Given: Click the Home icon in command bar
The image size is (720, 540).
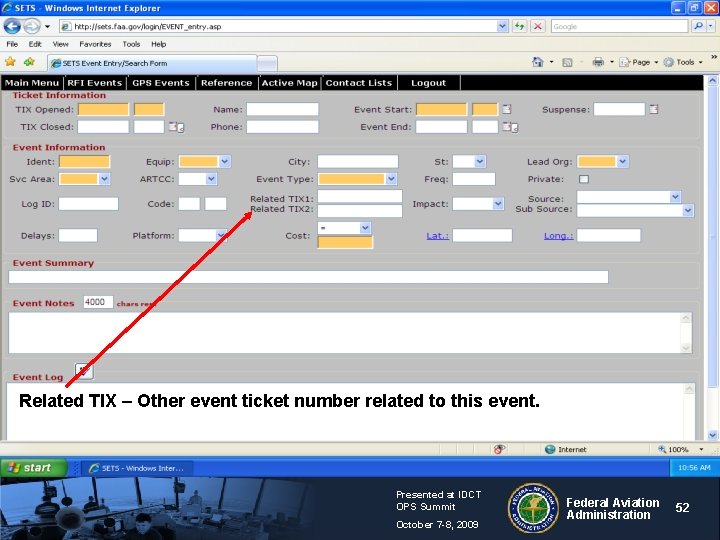Looking at the screenshot, I should click(538, 62).
